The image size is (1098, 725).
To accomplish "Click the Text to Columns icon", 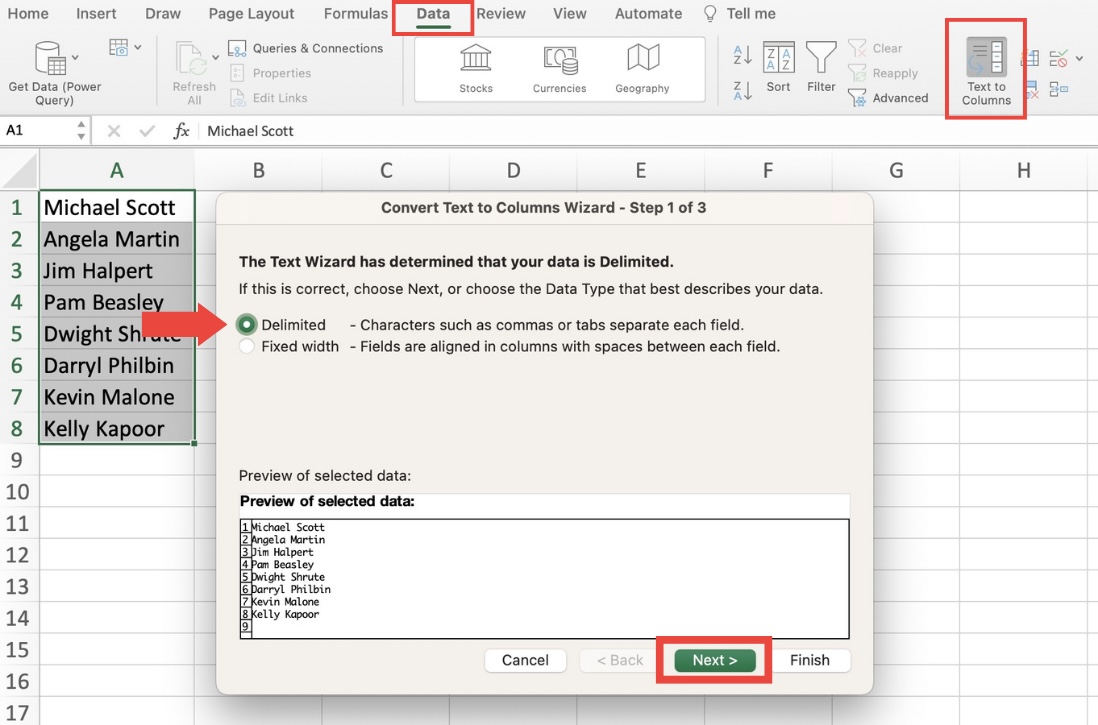I will pos(986,57).
